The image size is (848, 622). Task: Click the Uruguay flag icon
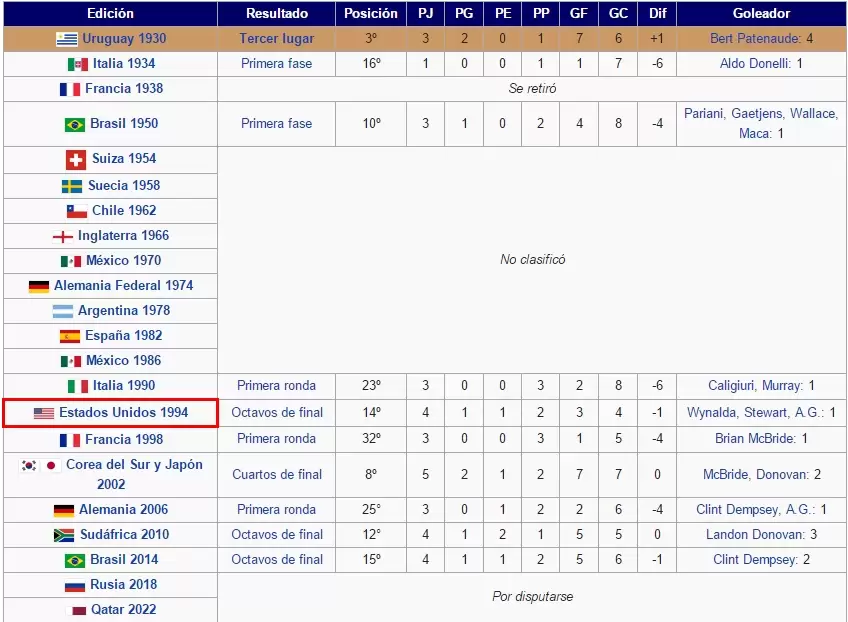point(66,39)
